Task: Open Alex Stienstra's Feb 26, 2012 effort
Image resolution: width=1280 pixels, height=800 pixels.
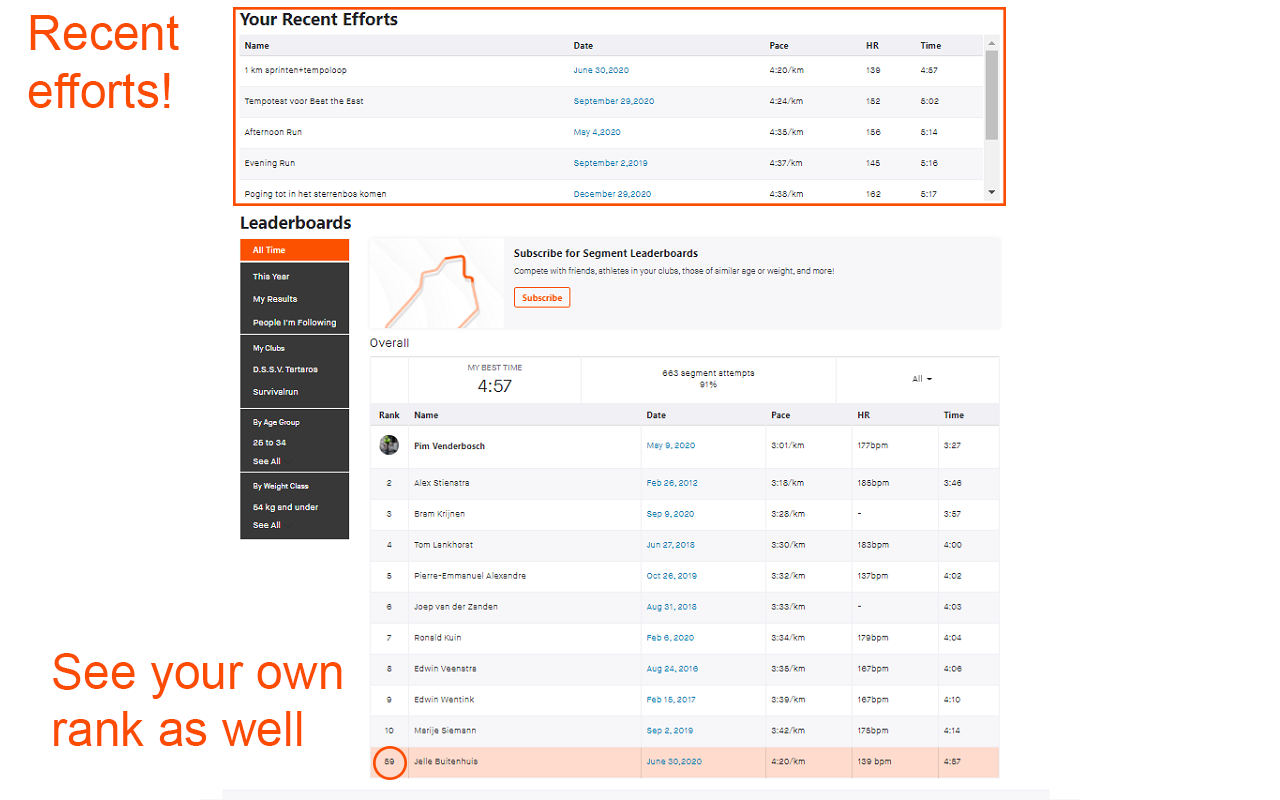Action: point(672,483)
